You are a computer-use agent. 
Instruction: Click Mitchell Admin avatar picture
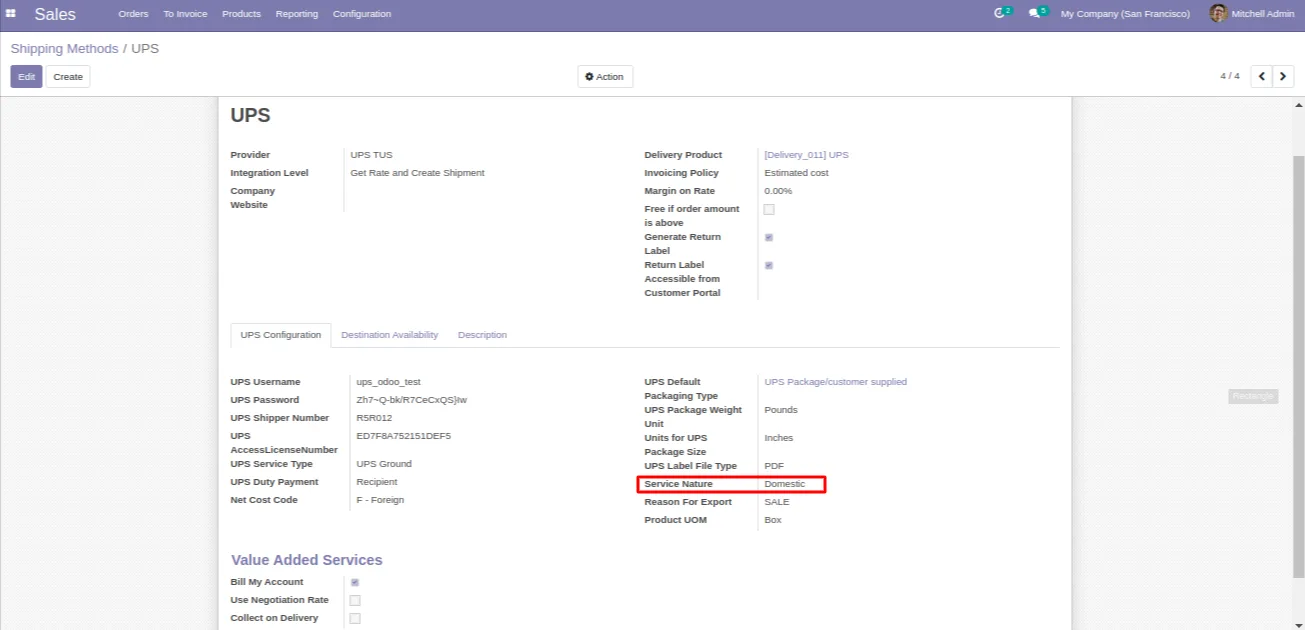click(1218, 13)
